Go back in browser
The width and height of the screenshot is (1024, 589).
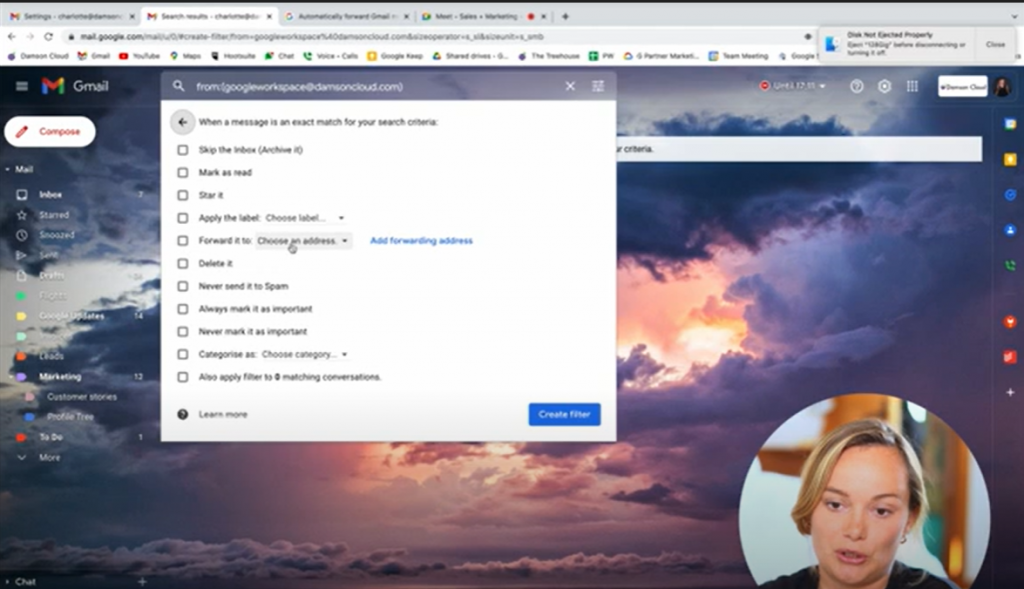11,37
